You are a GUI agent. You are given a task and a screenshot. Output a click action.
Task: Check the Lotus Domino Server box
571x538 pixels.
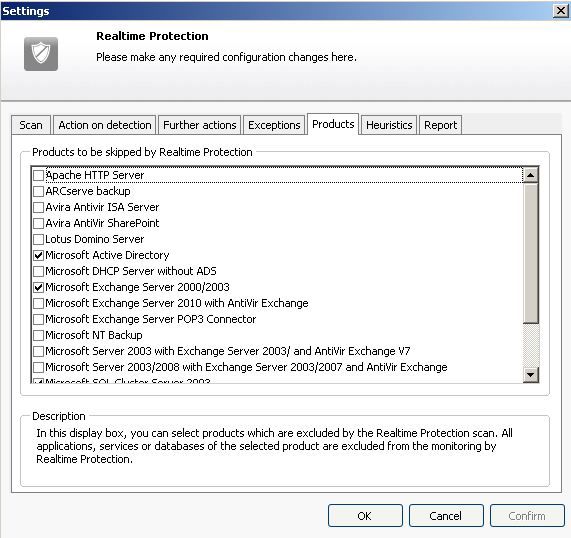(38, 239)
